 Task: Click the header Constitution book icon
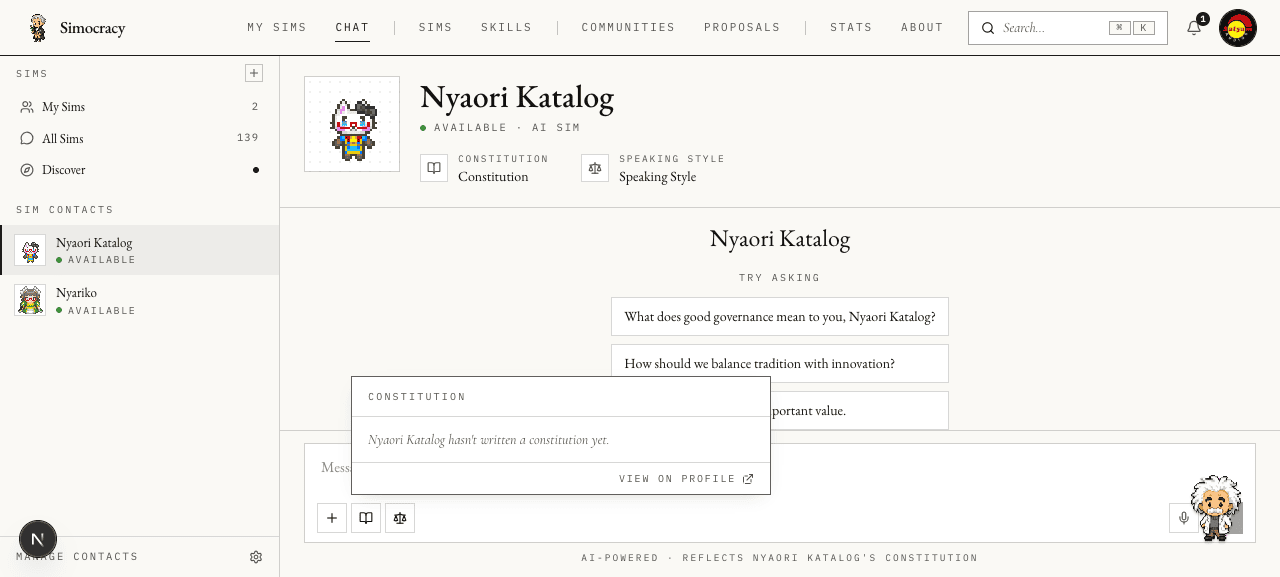[x=434, y=168]
